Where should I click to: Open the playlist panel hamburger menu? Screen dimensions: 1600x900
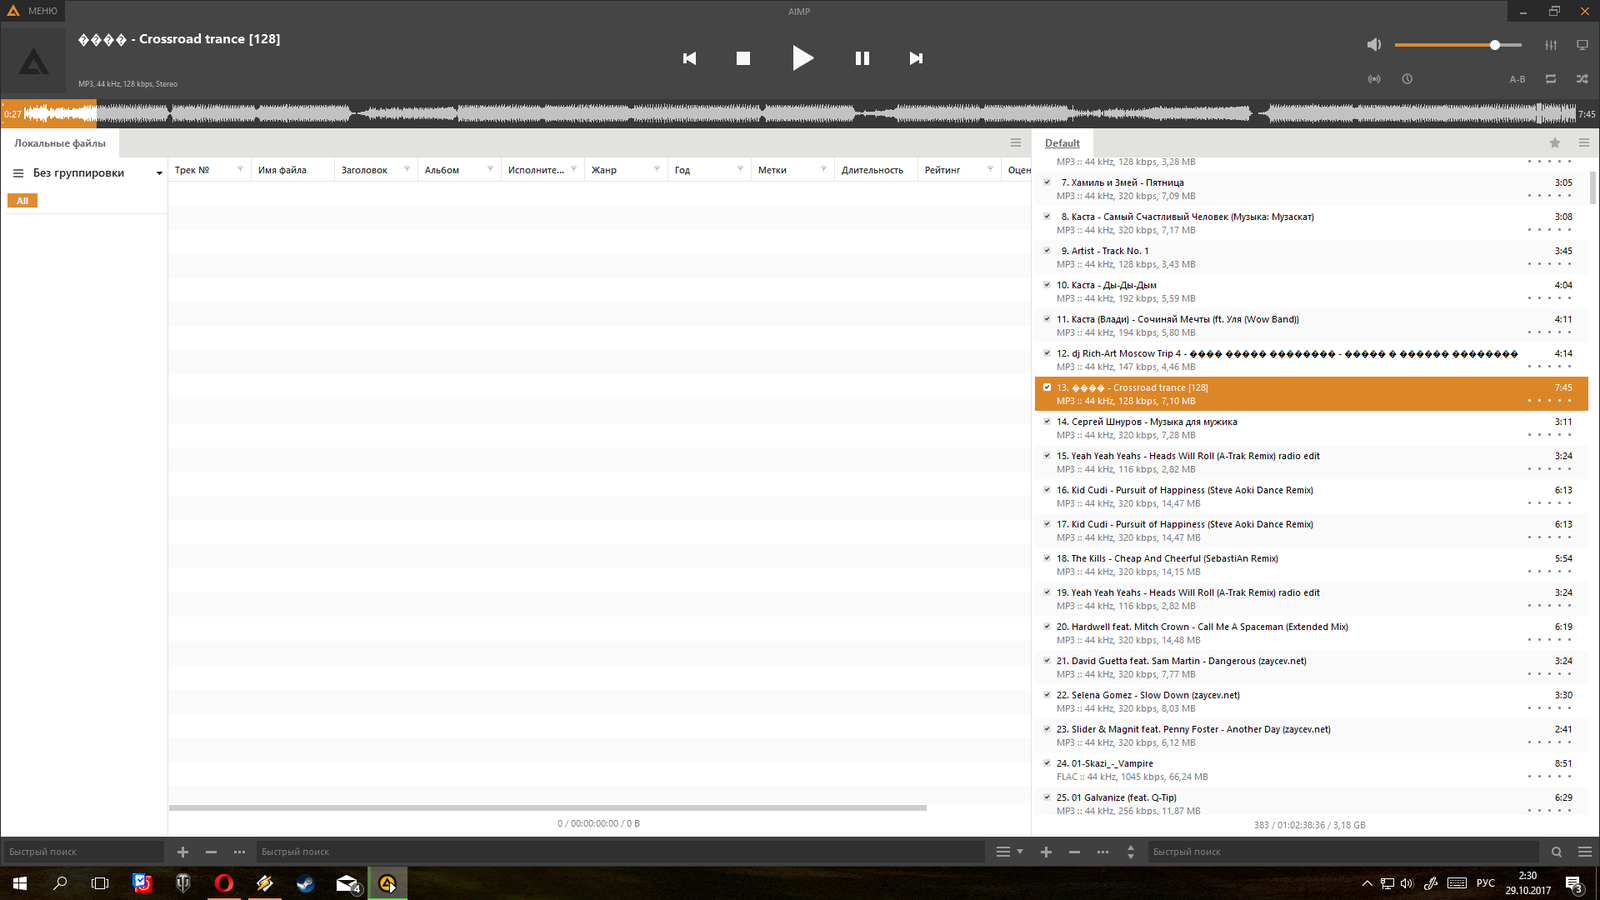(x=1584, y=143)
